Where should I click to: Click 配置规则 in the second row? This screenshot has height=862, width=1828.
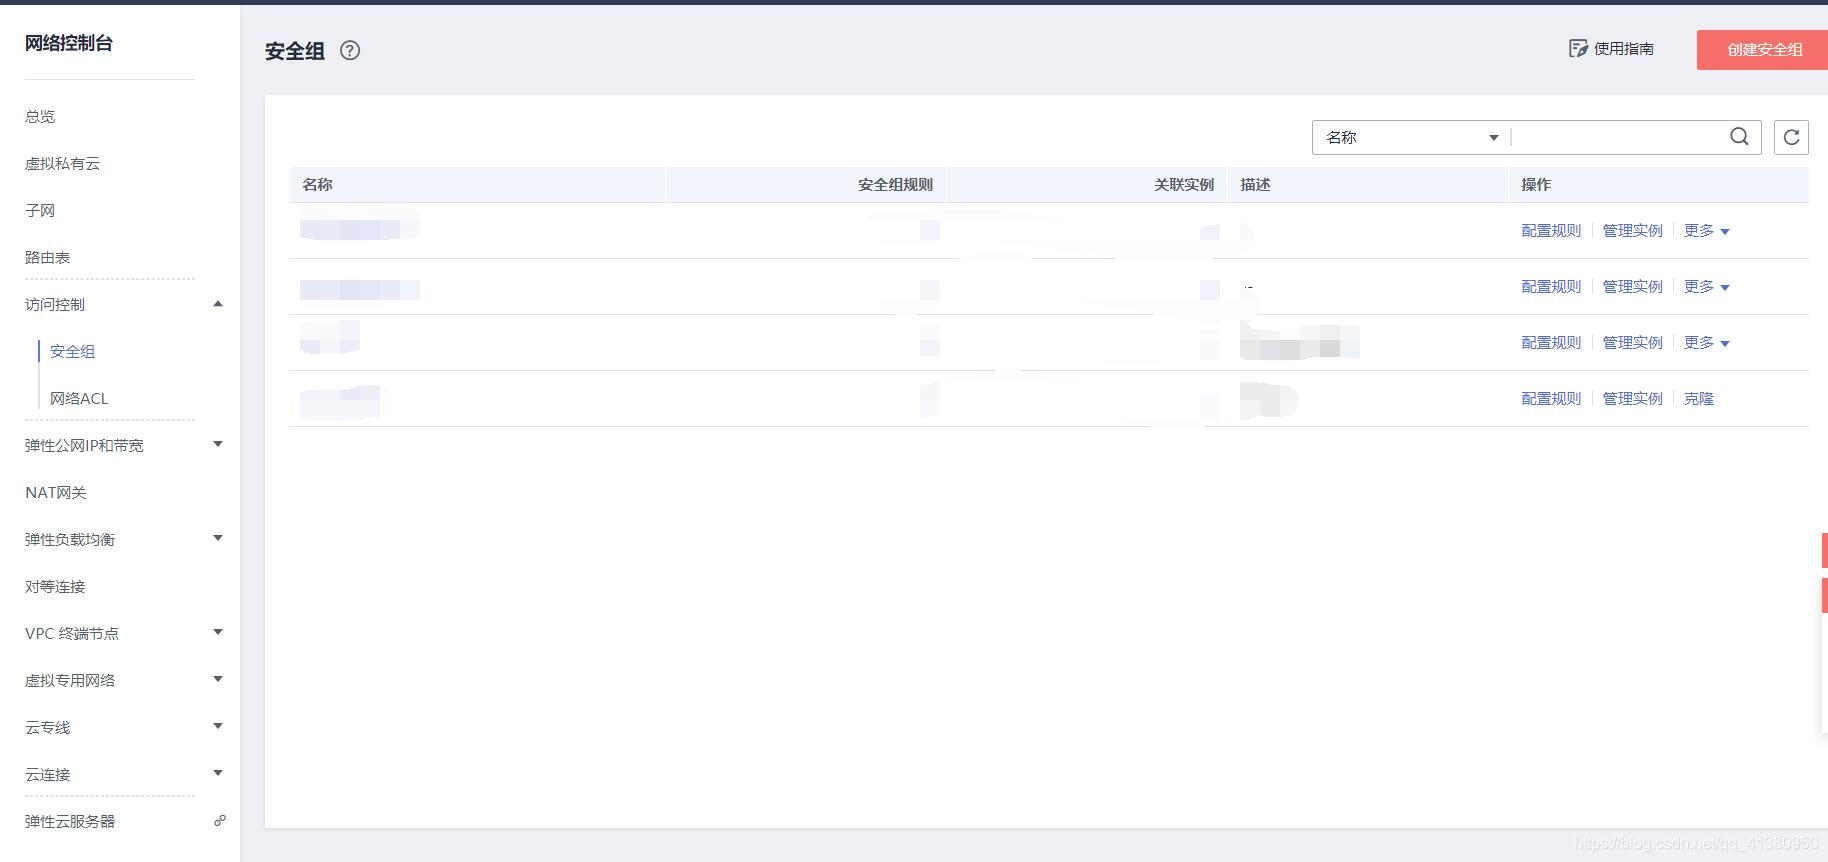[1551, 287]
